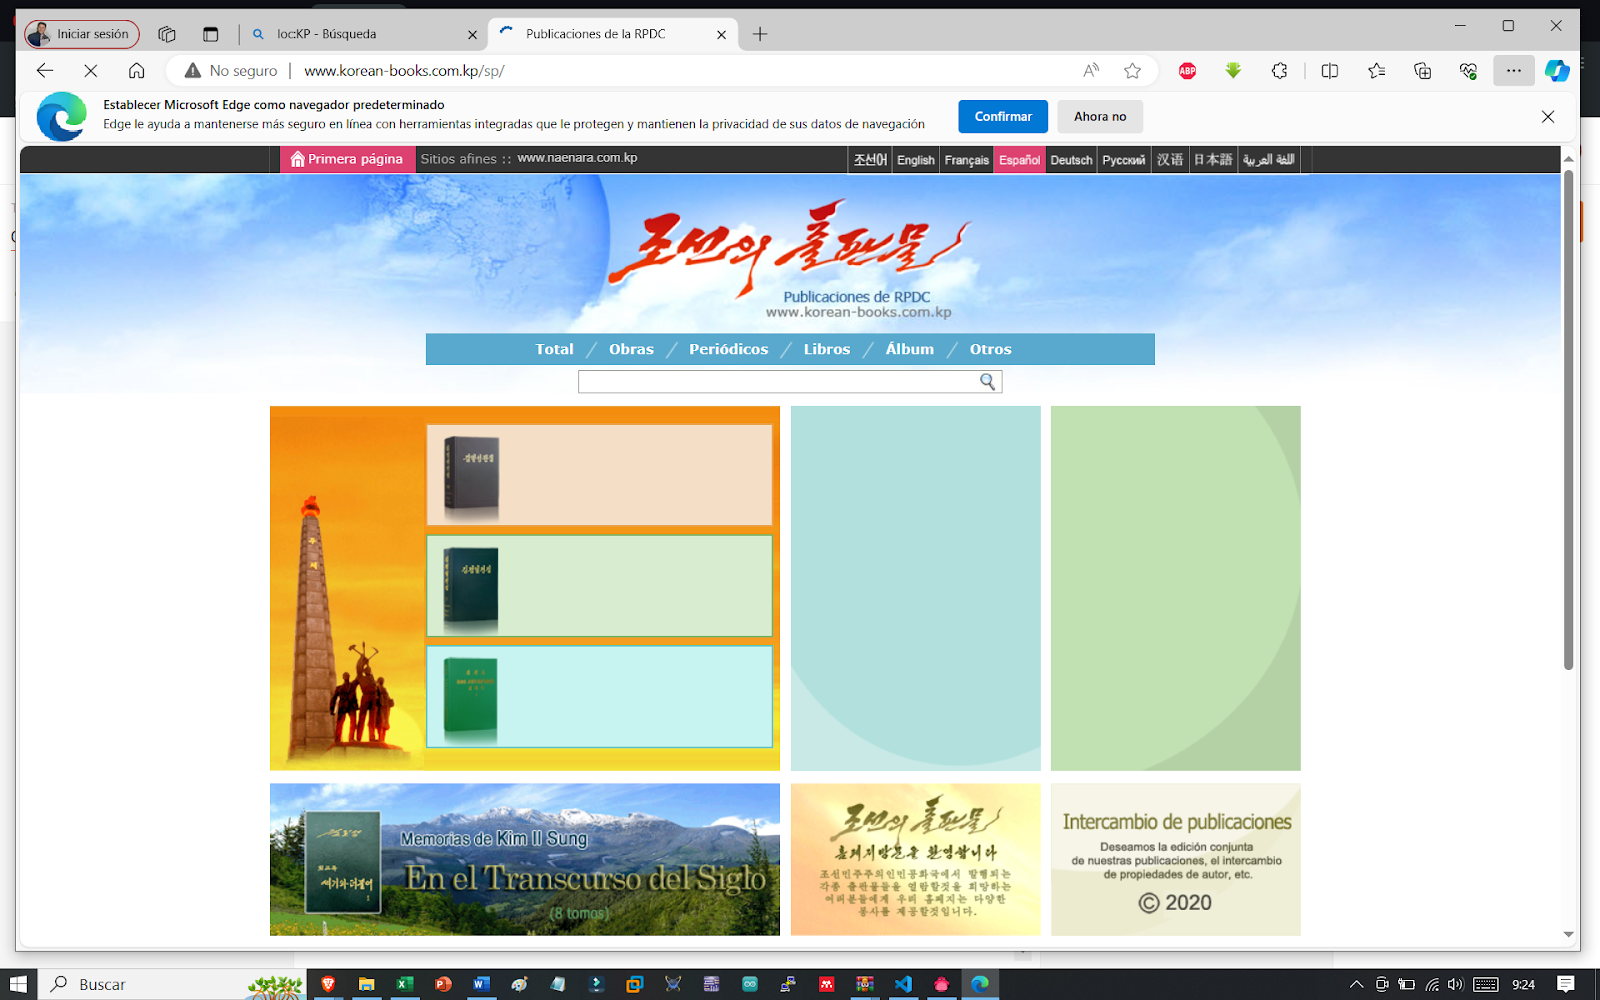
Task: Dismiss the default browser notification bar
Action: pos(1548,117)
